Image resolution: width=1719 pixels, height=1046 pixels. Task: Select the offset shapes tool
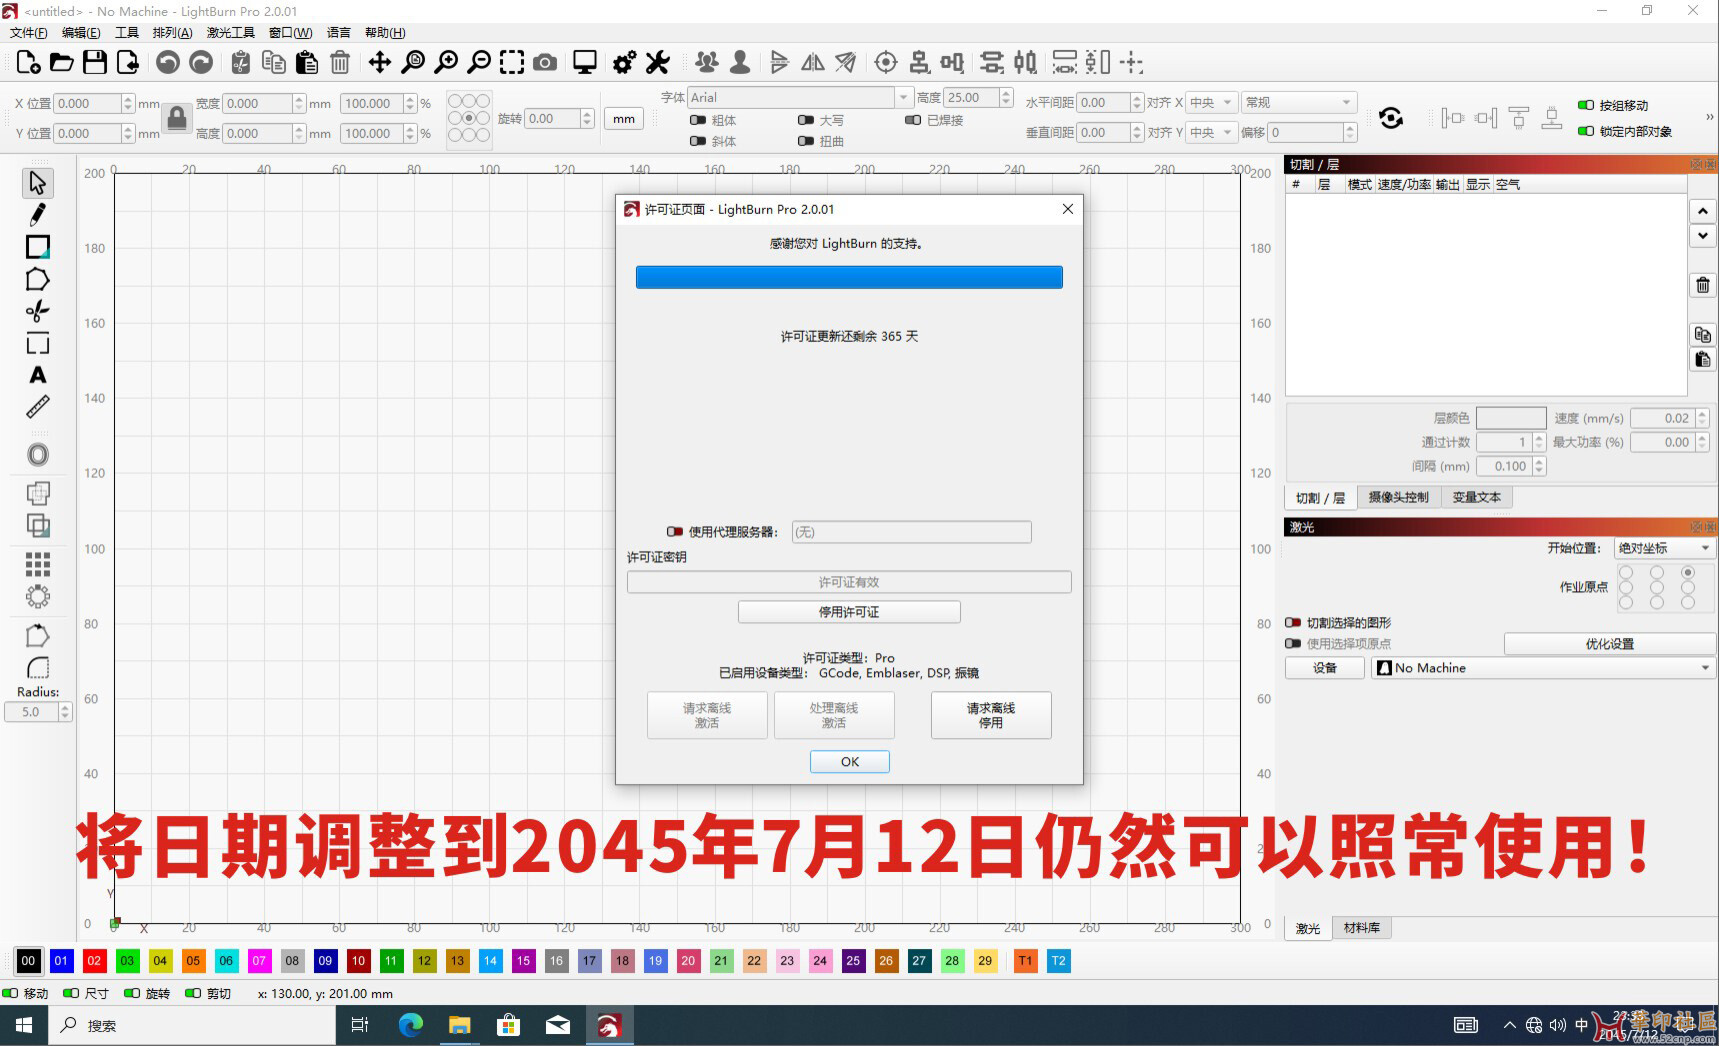(x=38, y=455)
